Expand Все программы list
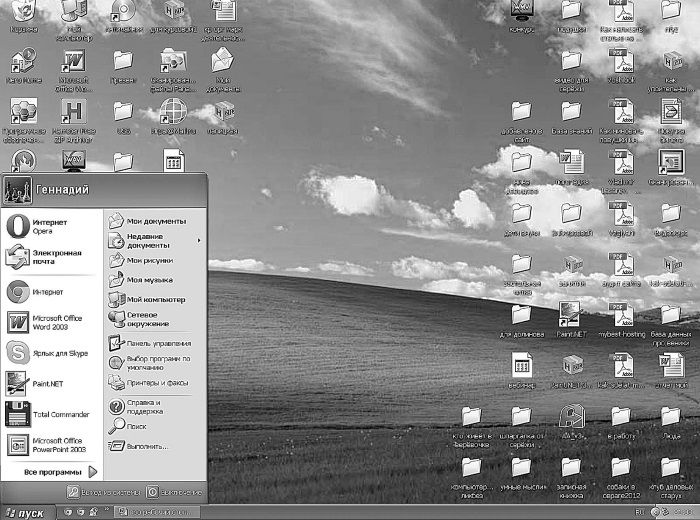This screenshot has height=520, width=700. point(60,471)
